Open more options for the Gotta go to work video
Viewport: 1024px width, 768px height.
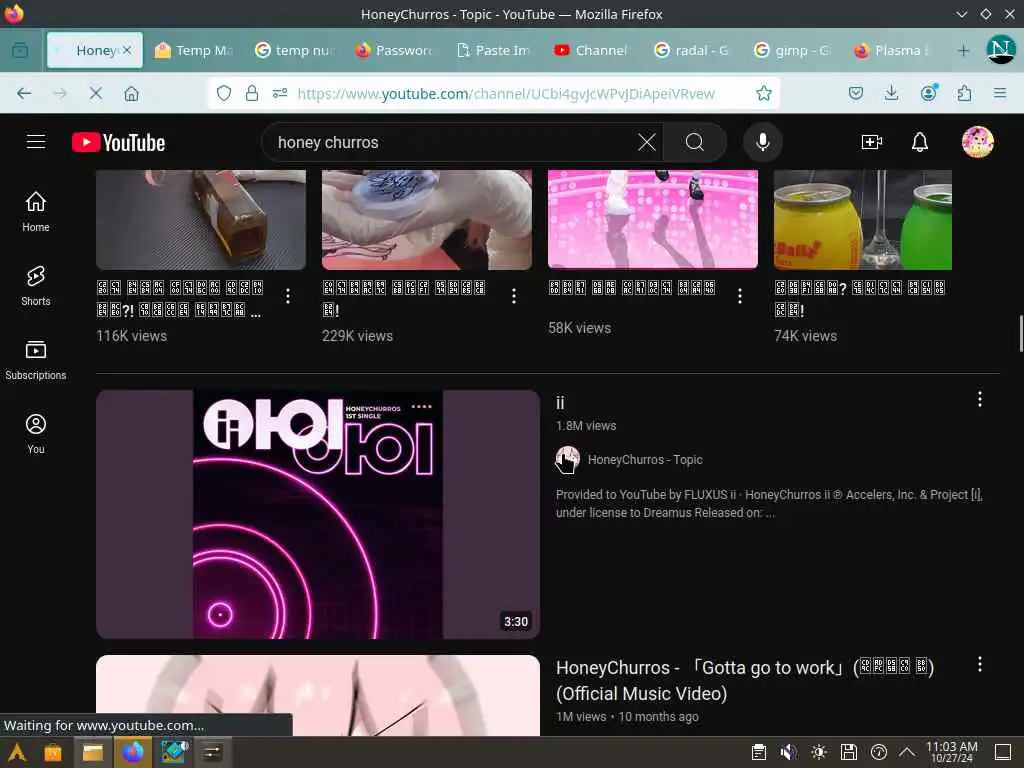click(x=980, y=664)
